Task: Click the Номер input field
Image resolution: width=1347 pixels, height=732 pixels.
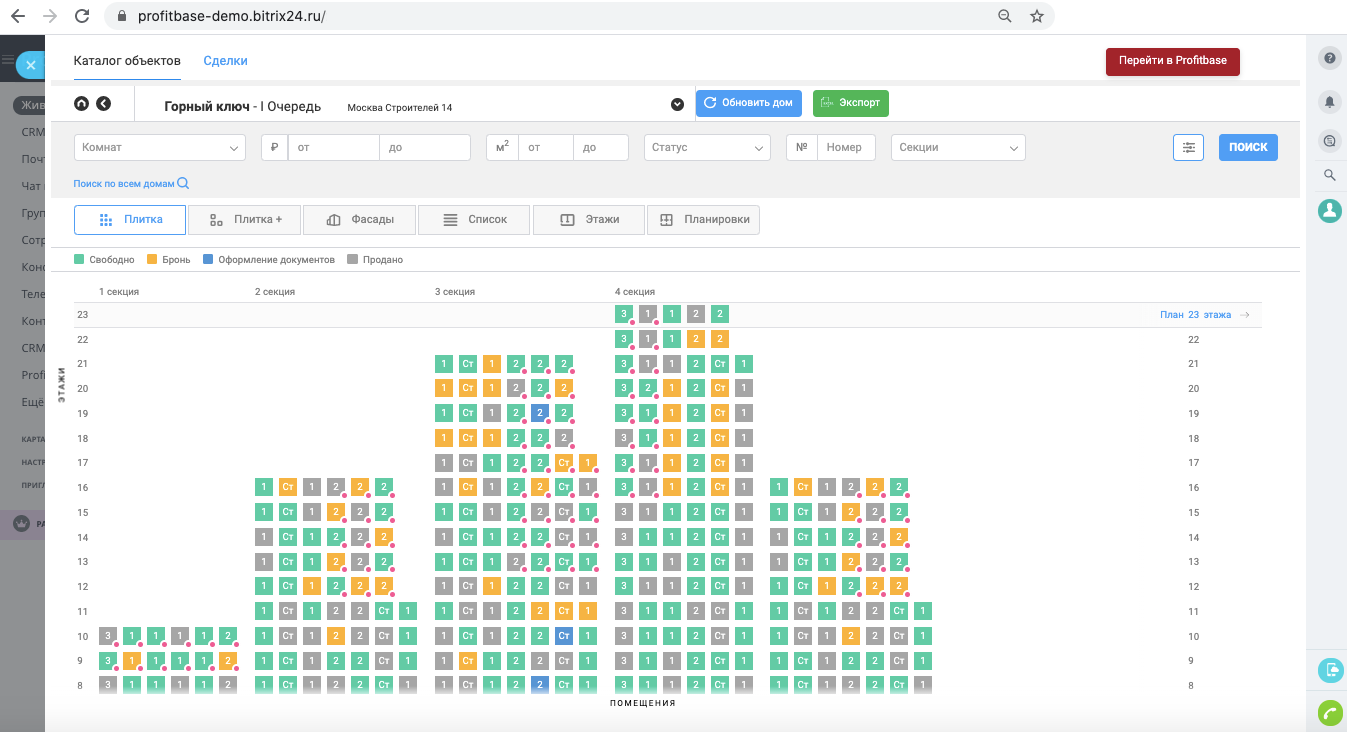Action: click(x=846, y=147)
